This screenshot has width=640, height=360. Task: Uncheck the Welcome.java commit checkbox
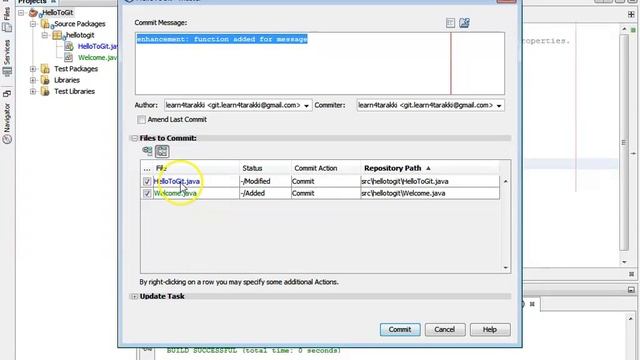click(147, 193)
